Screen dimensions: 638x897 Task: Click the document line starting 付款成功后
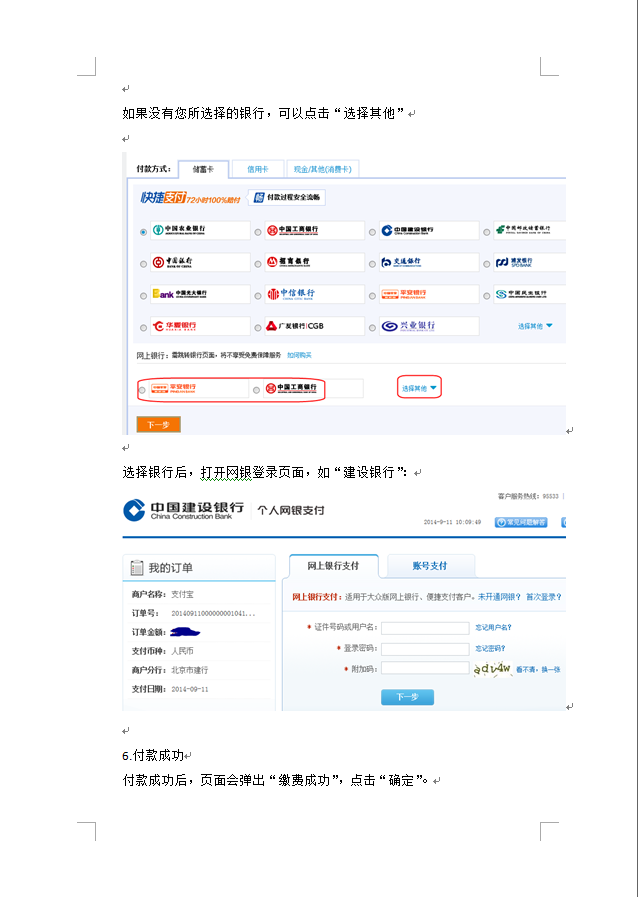pos(275,780)
